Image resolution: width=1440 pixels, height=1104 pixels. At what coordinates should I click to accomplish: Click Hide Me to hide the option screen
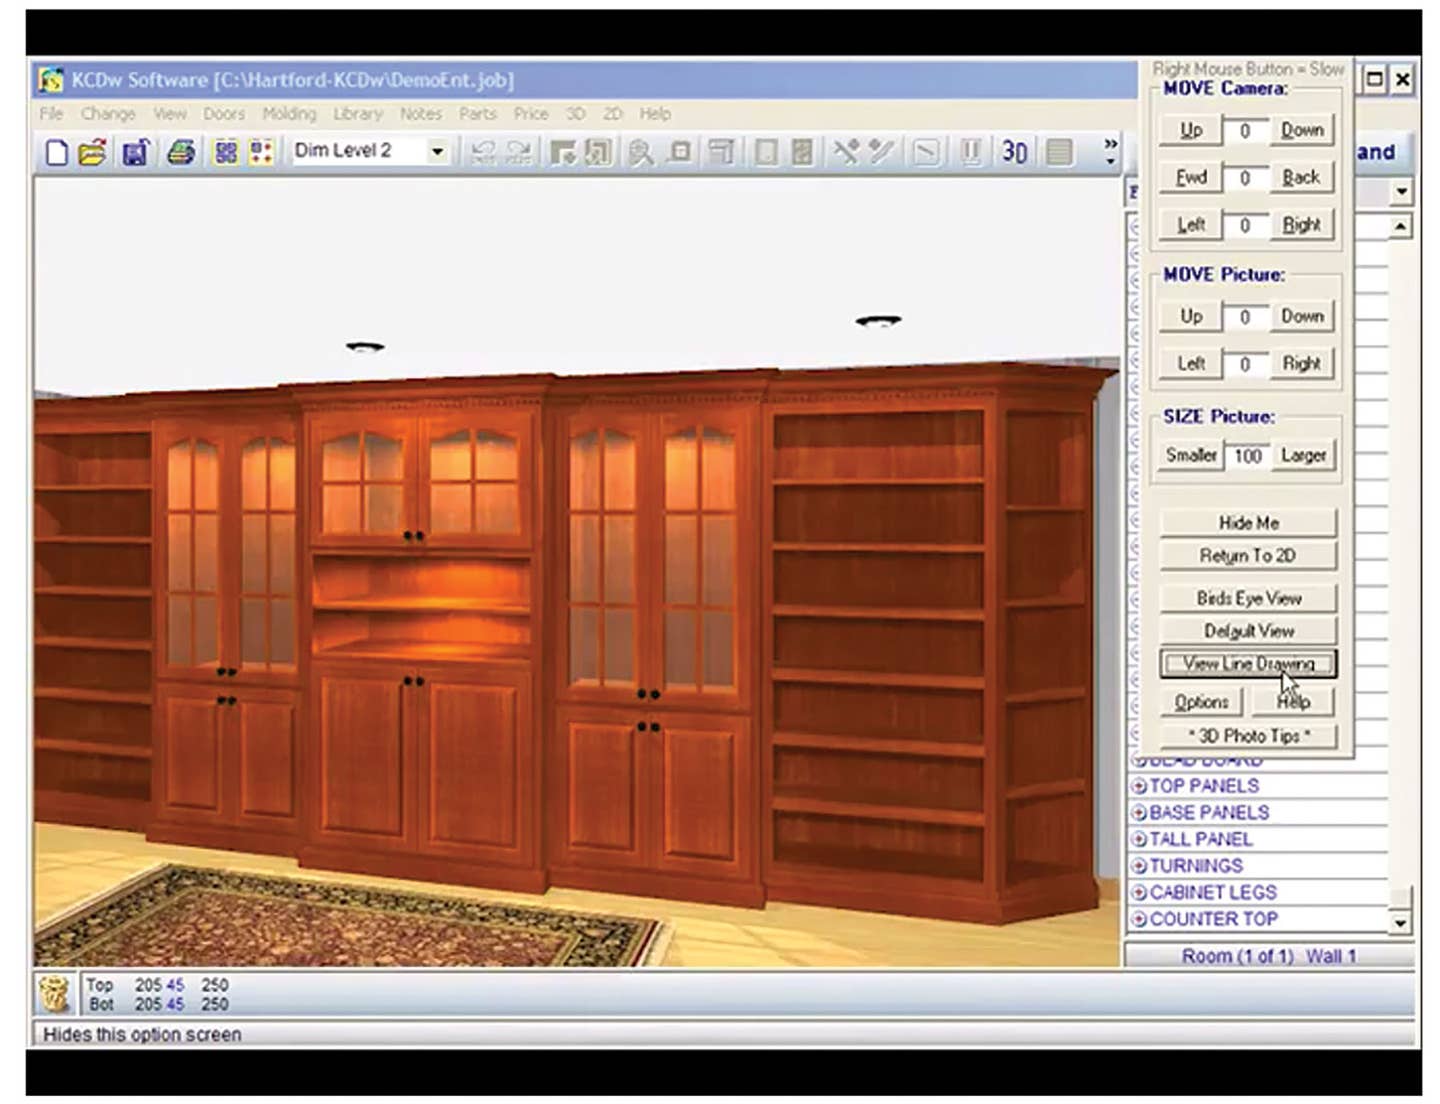[x=1247, y=522]
